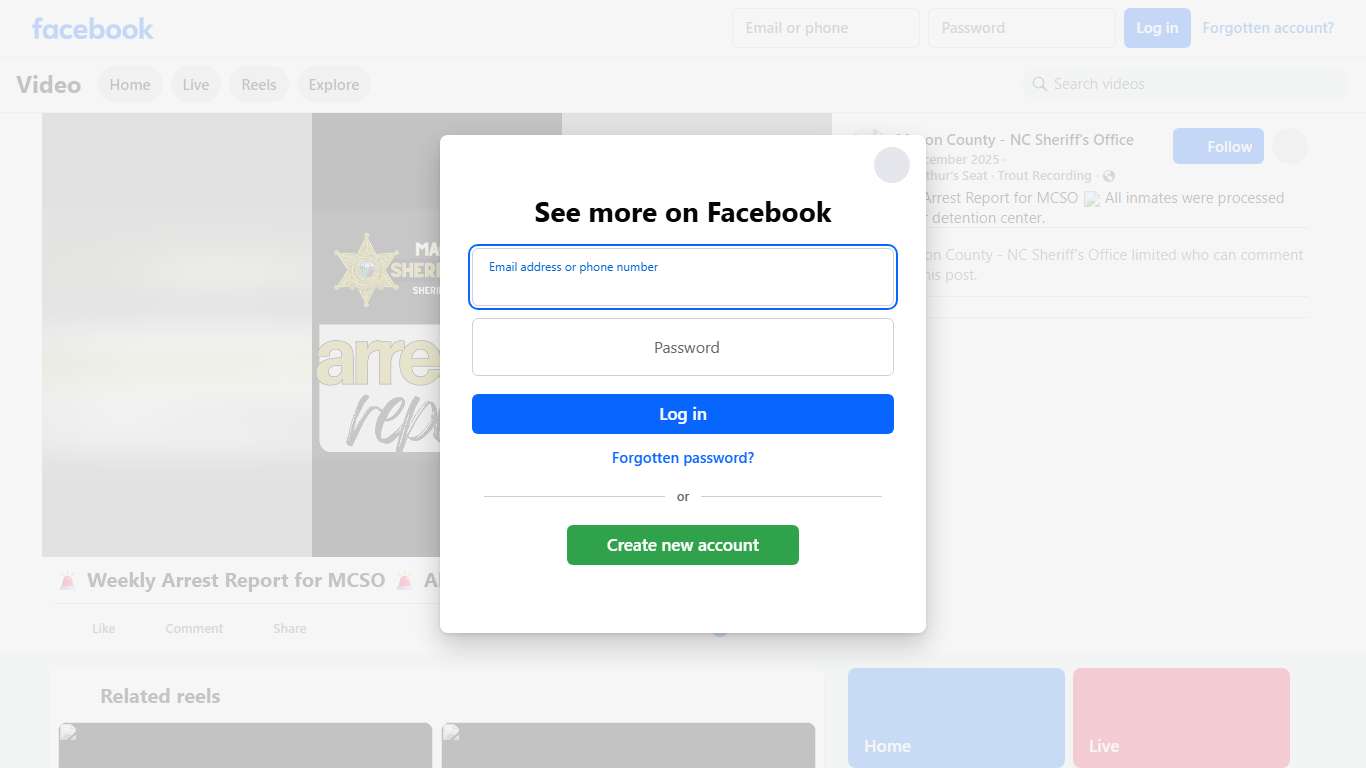Image resolution: width=1366 pixels, height=768 pixels.
Task: Open Forgotten account? link in header
Action: [1268, 28]
